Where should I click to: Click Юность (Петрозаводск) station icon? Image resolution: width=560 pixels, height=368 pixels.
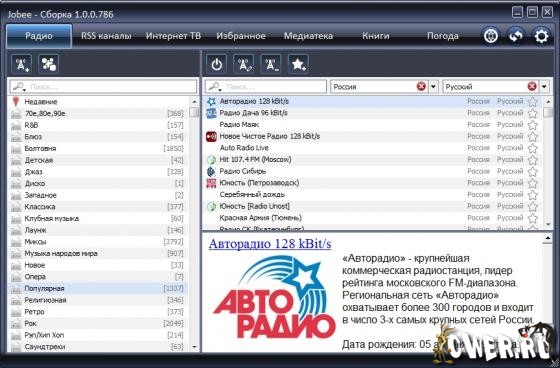click(x=211, y=183)
